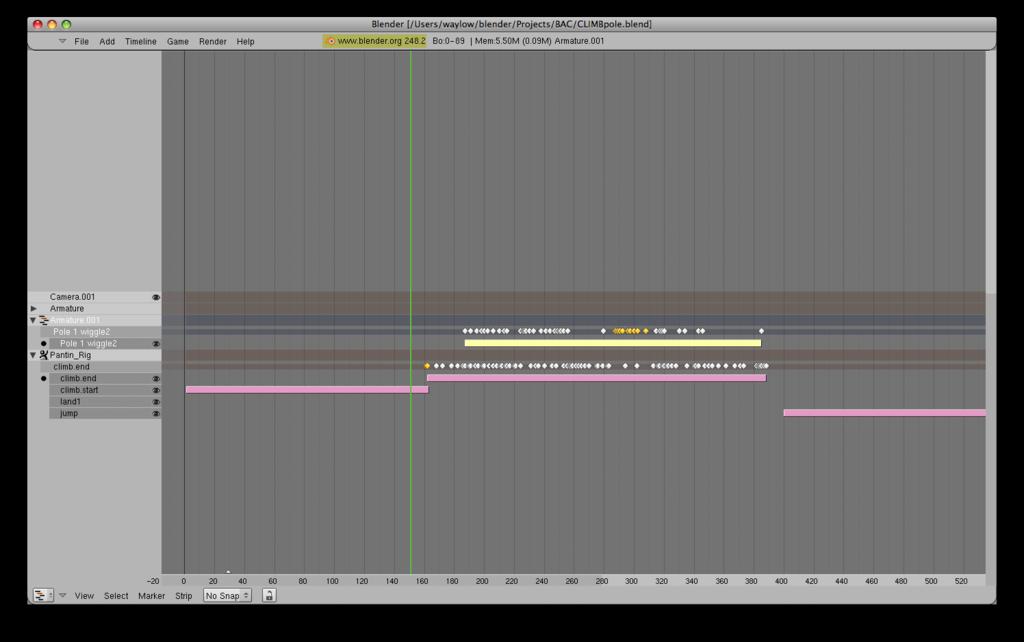Open the Render menu
This screenshot has width=1024, height=642.
point(212,41)
